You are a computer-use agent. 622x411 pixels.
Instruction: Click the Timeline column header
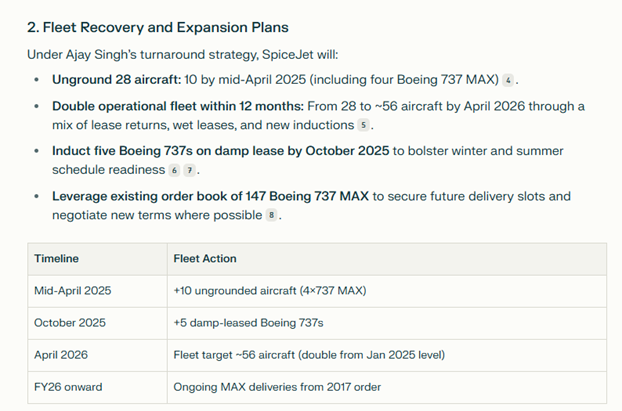point(98,259)
